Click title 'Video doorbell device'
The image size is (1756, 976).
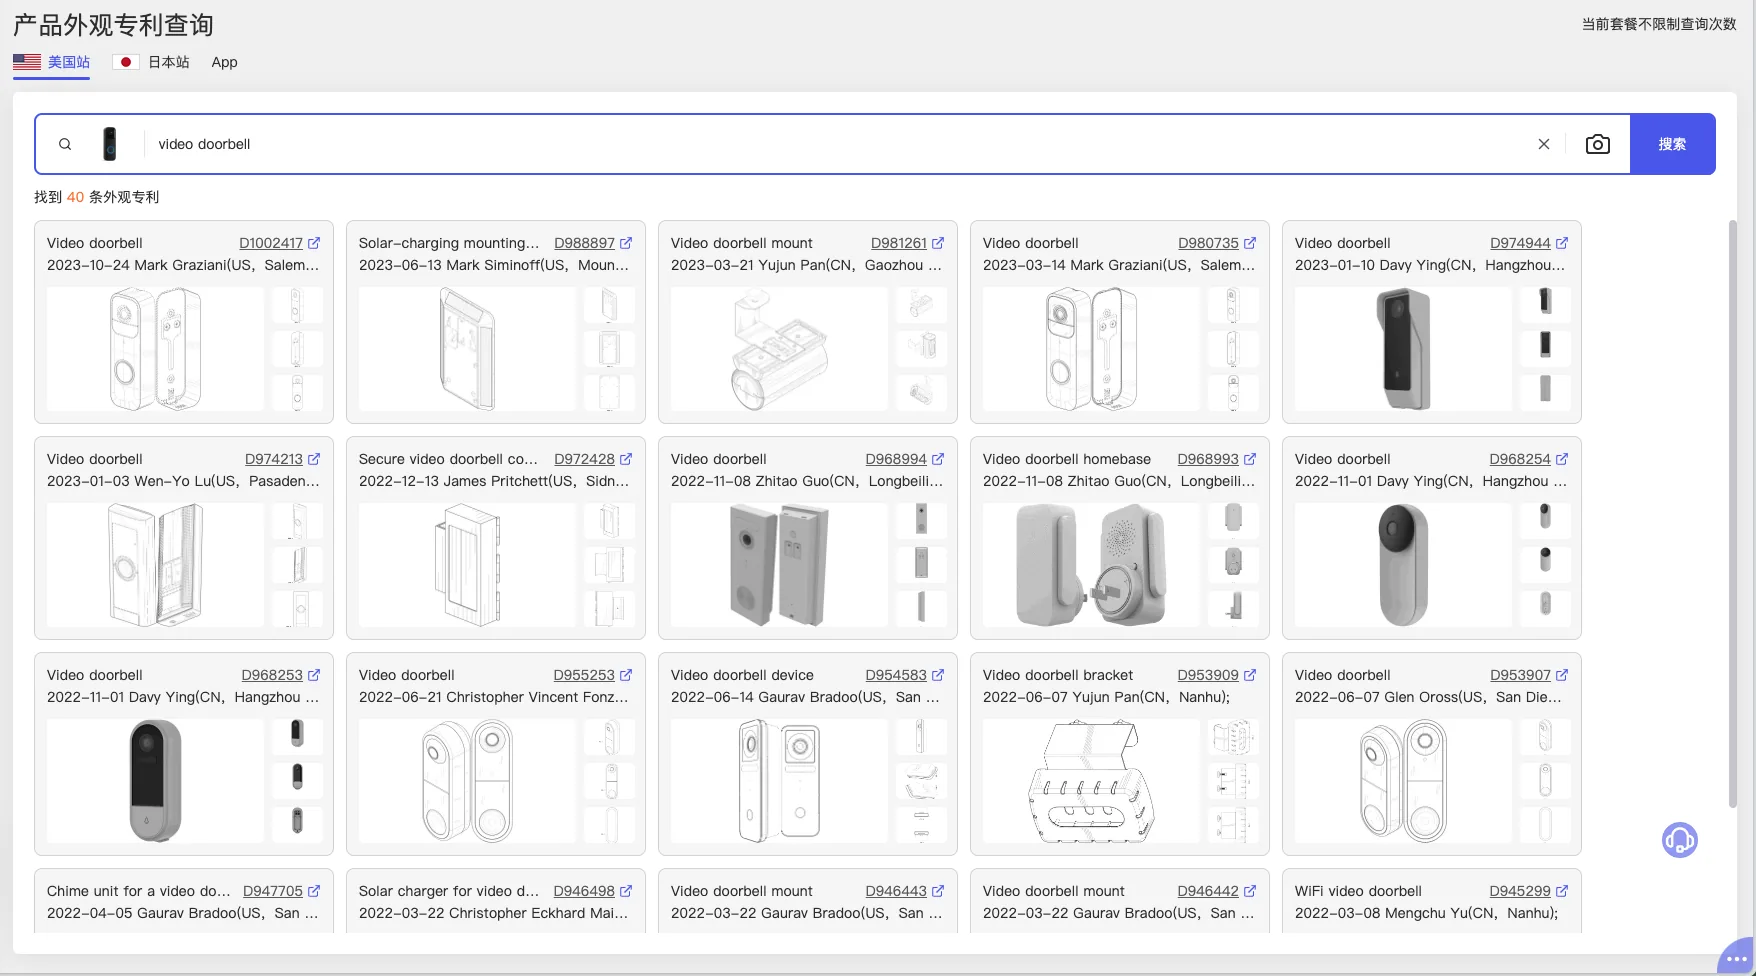coord(742,675)
